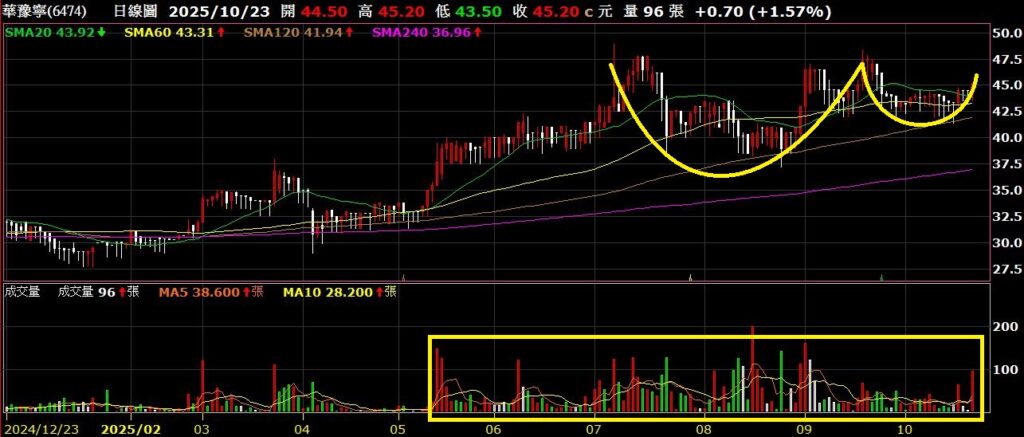Click the MA5 red up arrow
Viewport: 1024px width, 437px height.
tap(244, 292)
